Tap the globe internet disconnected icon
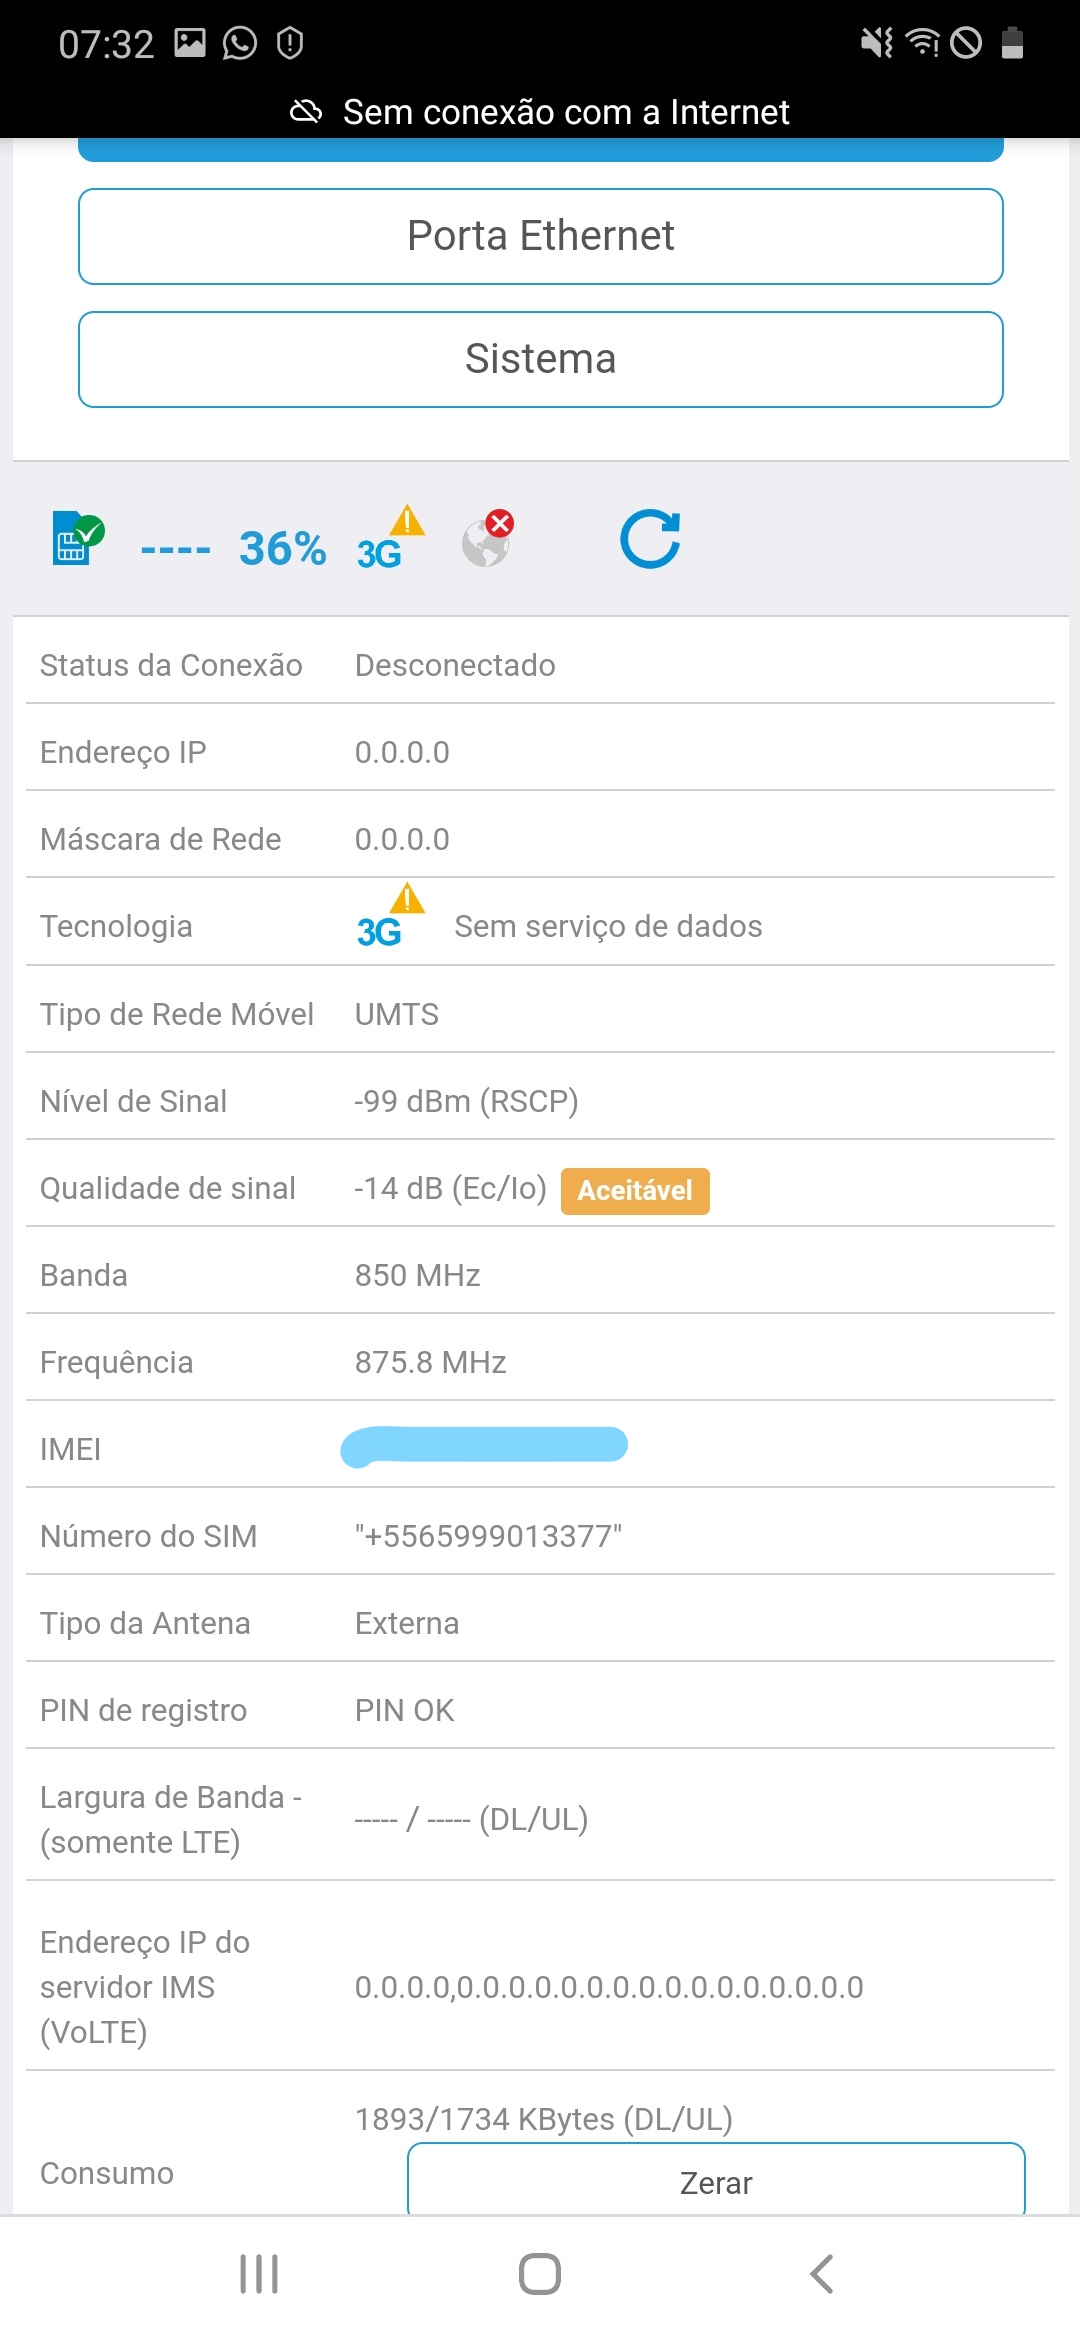1080x2340 pixels. [488, 539]
